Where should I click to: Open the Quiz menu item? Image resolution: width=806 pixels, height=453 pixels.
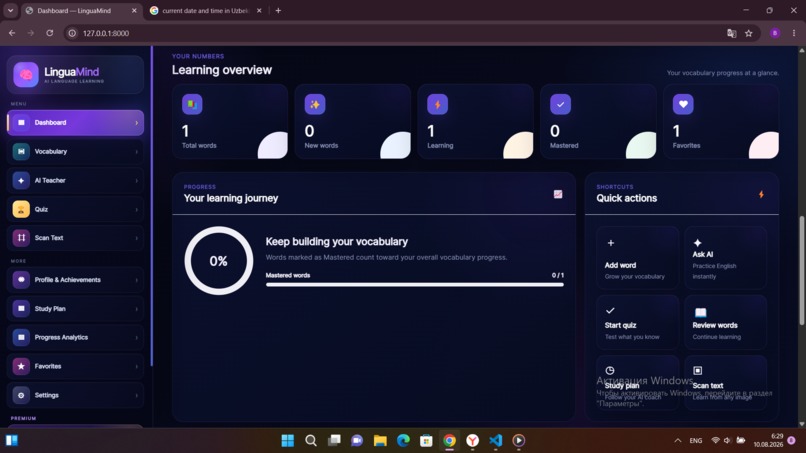76,209
